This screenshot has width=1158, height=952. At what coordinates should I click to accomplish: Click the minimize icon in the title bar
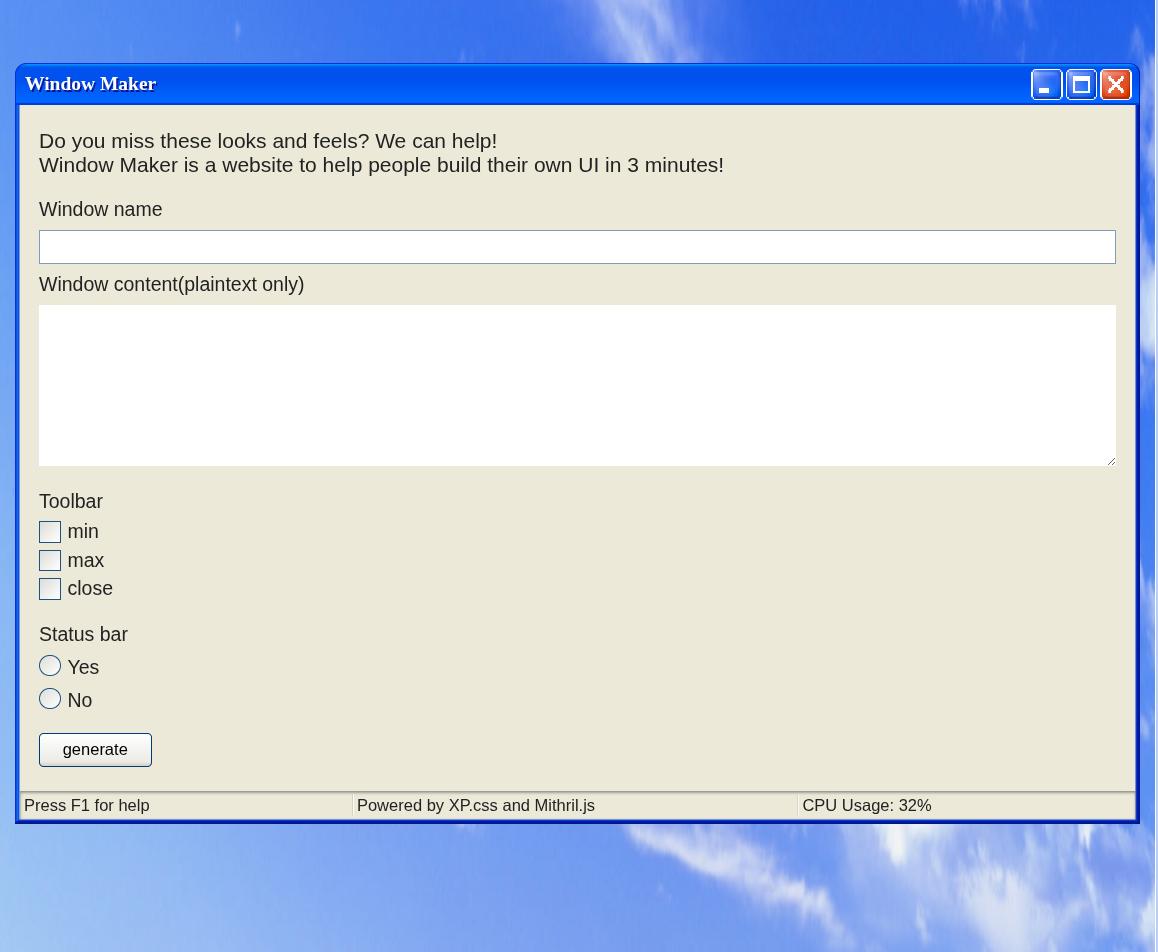[1046, 85]
